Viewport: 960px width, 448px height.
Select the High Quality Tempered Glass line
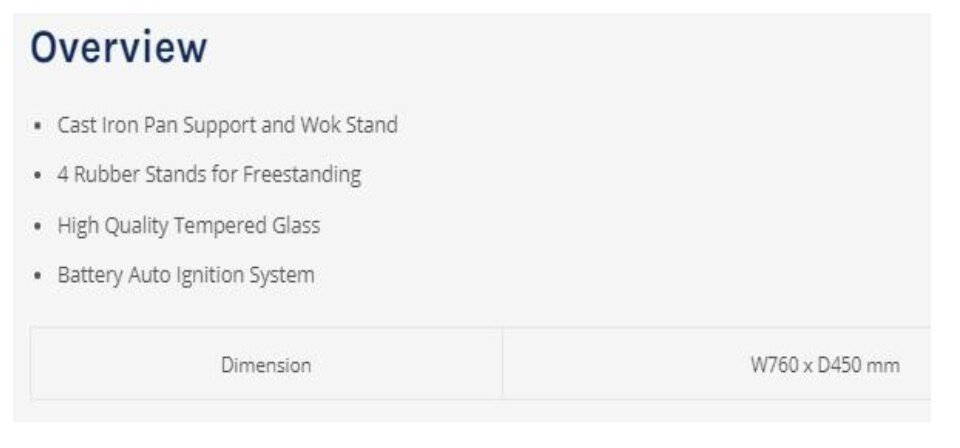coord(189,225)
